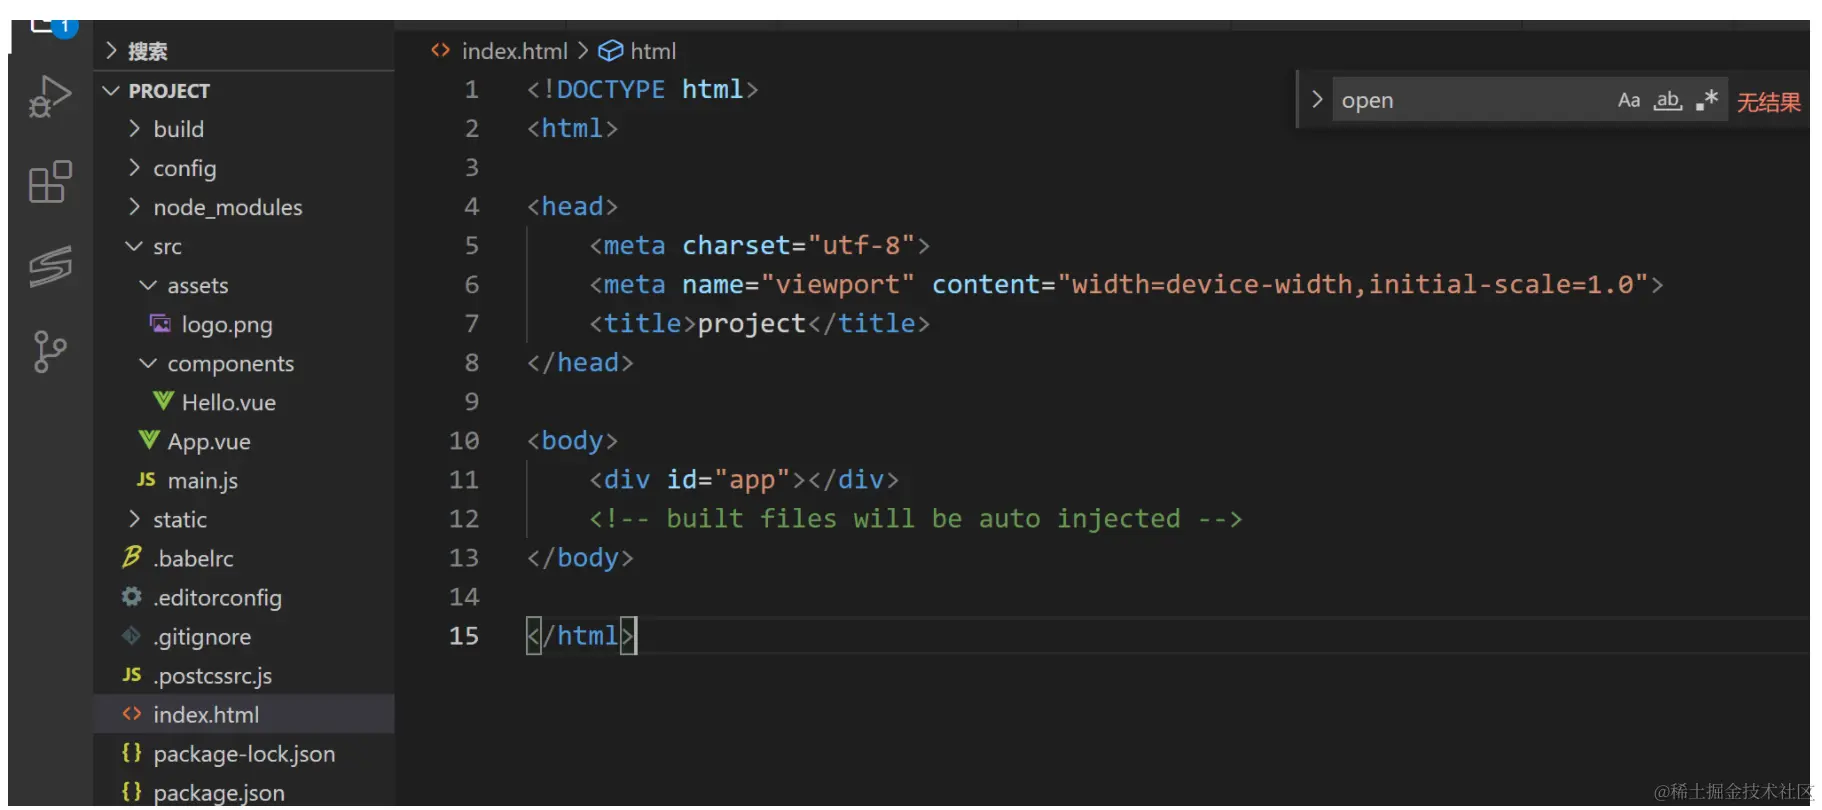The image size is (1822, 810).
Task: Click the Vue icon beside Hello.vue
Action: [163, 401]
